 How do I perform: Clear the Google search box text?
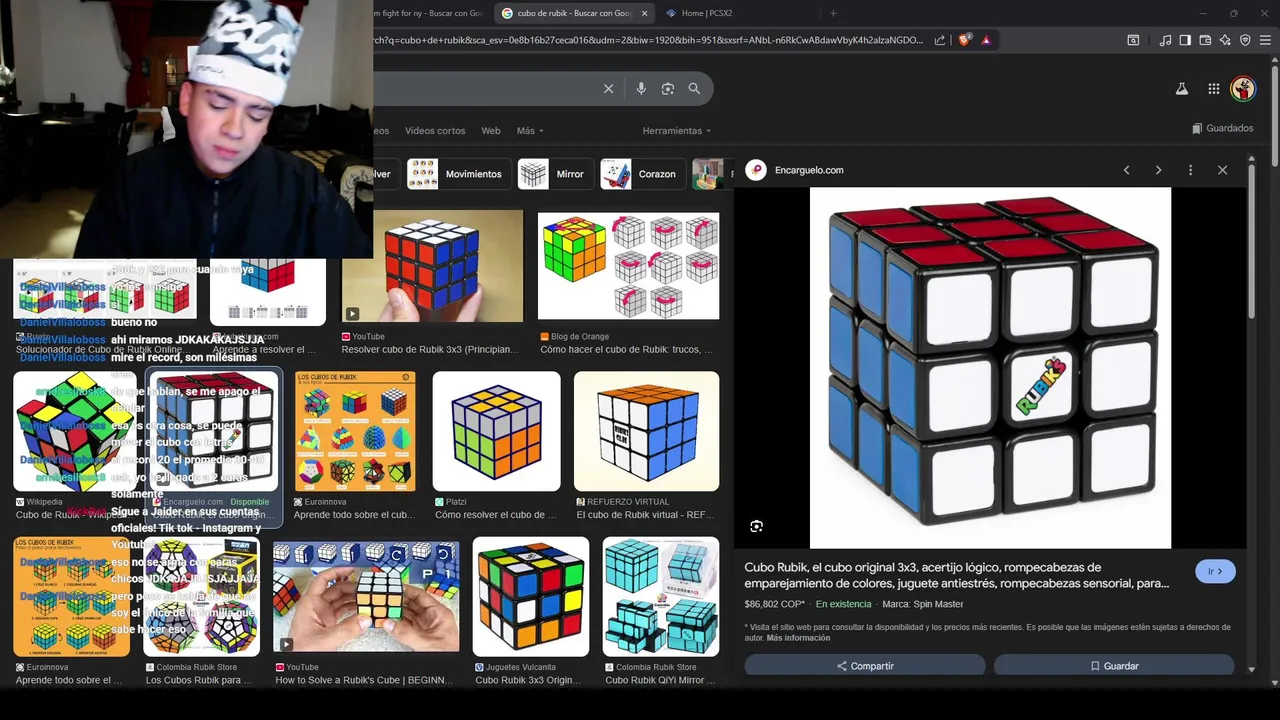click(608, 89)
